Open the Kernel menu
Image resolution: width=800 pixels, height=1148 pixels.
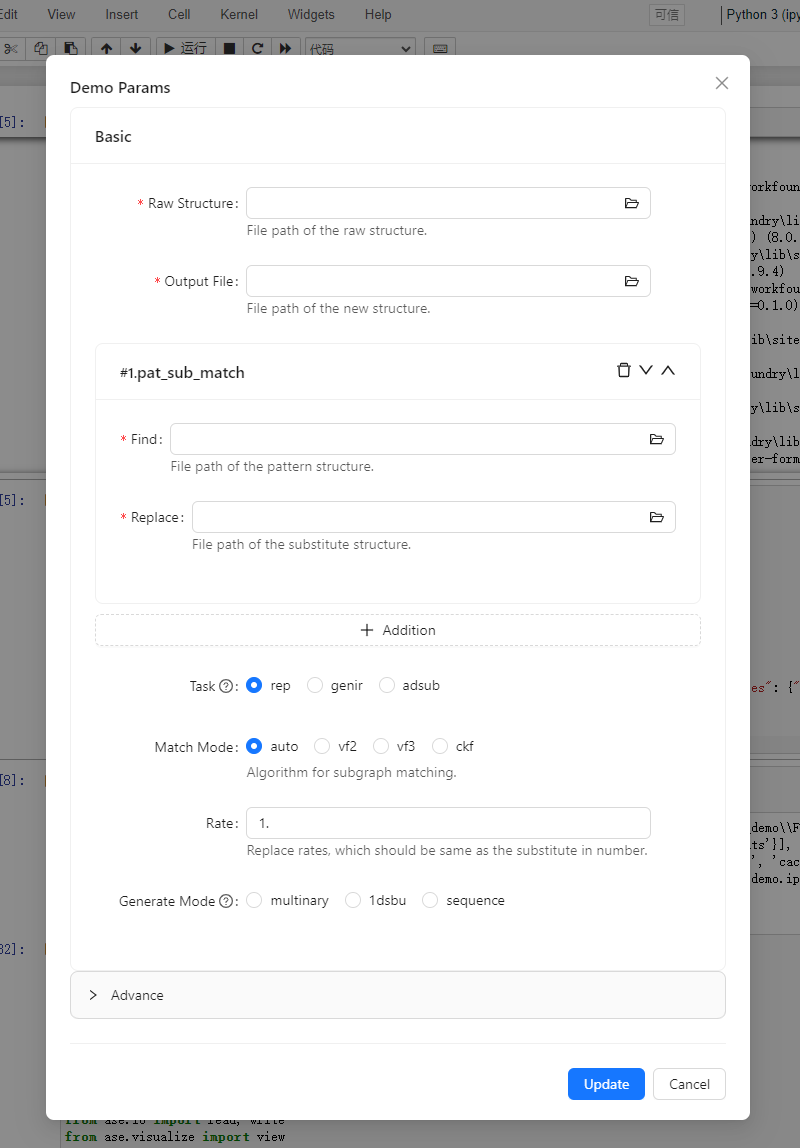pos(238,14)
